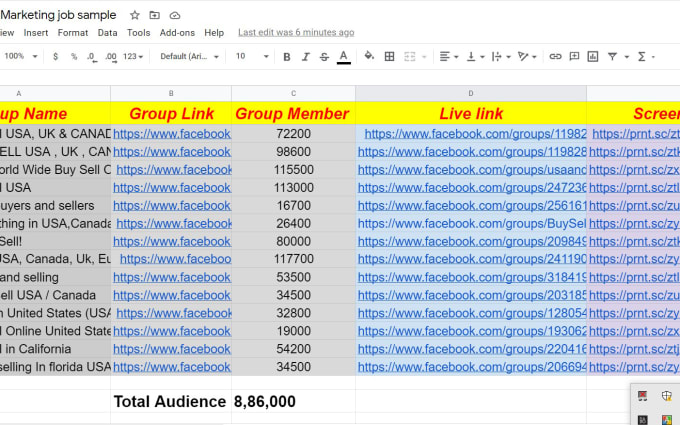
Task: Star the Marketing job sample document
Action: pos(134,15)
